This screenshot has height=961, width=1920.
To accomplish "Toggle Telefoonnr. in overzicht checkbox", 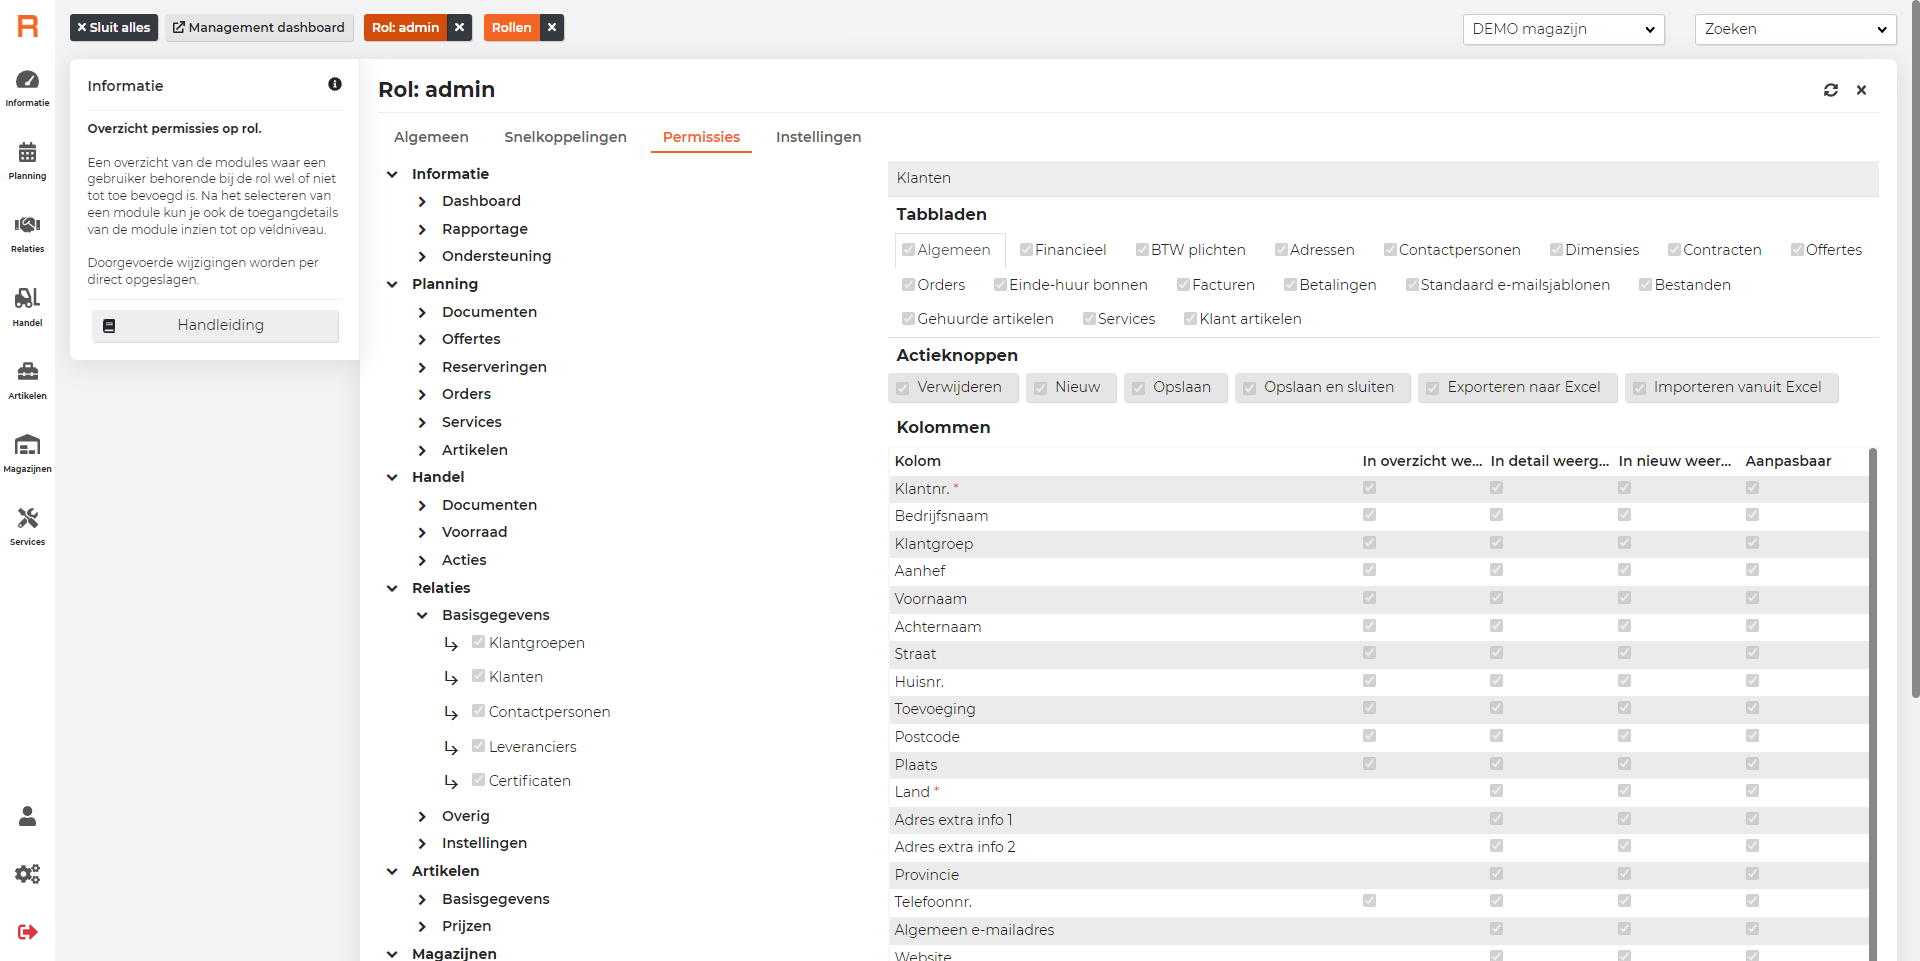I will pos(1369,901).
